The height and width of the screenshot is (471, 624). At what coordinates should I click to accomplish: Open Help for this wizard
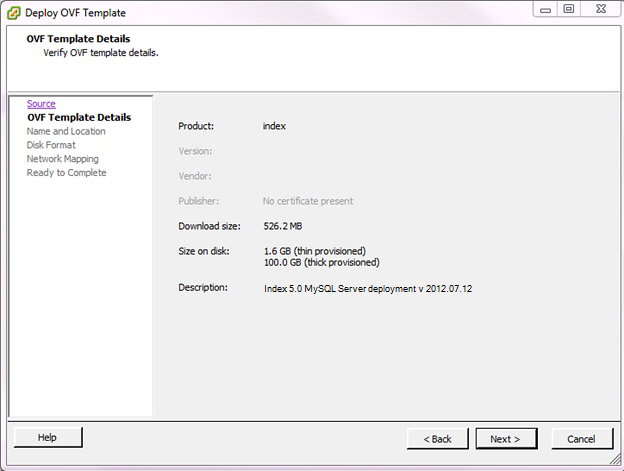(48, 437)
